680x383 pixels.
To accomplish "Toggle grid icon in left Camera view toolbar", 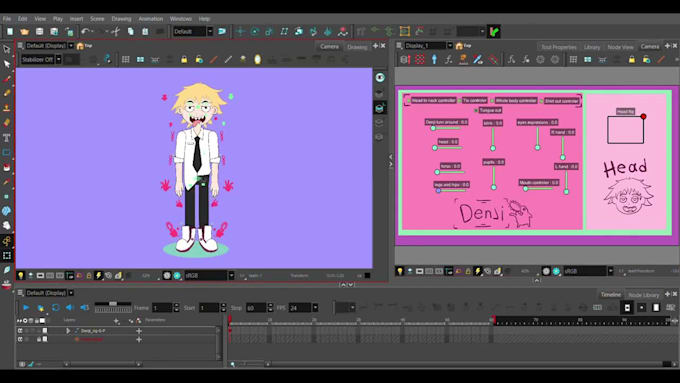I will 126,59.
